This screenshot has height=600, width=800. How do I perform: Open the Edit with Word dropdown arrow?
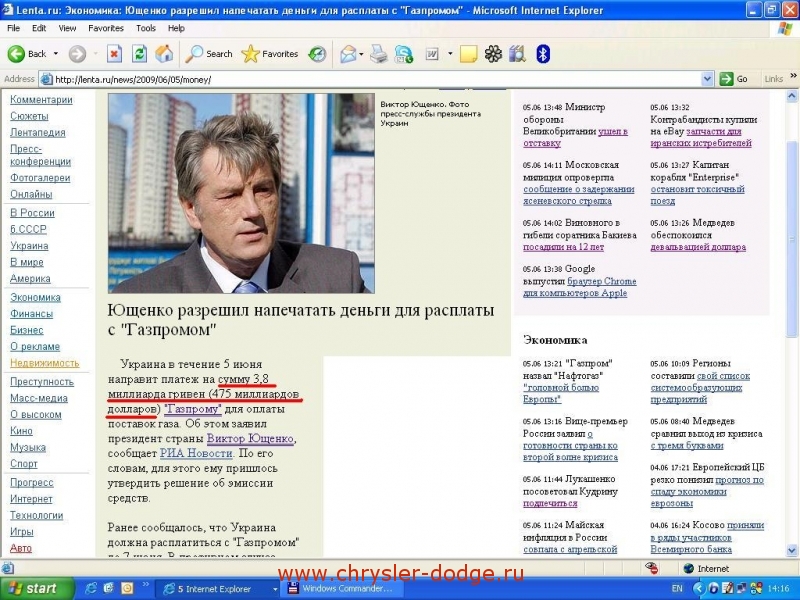point(450,54)
